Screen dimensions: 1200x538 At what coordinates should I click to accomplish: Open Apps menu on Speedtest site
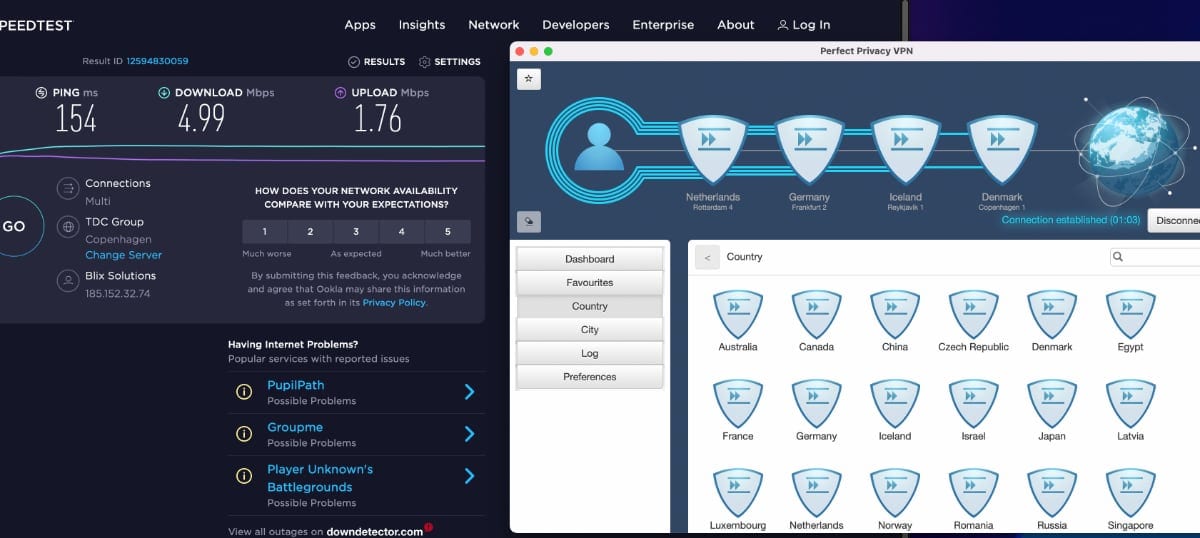[x=360, y=25]
